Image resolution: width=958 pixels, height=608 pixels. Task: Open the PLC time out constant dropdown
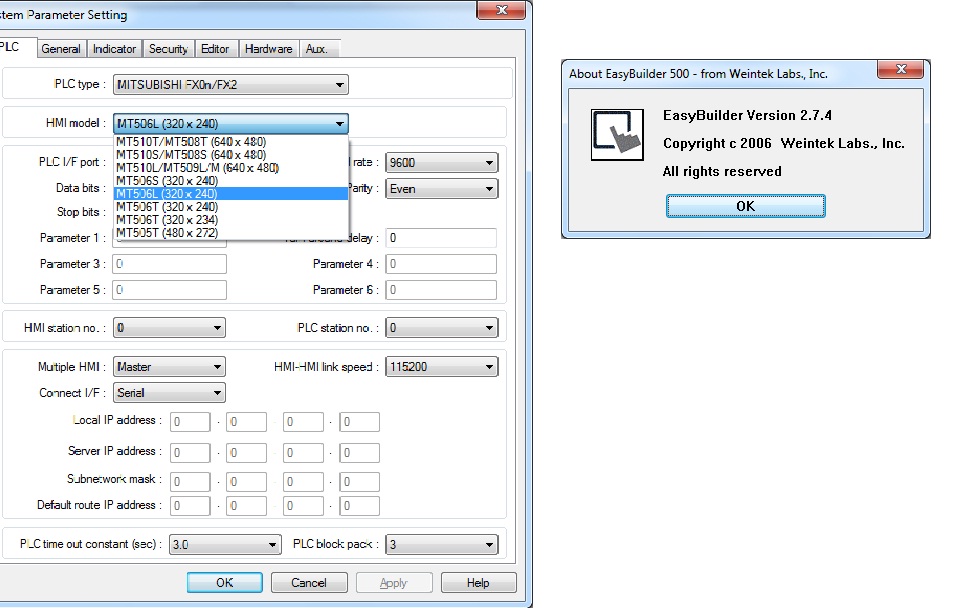[272, 545]
